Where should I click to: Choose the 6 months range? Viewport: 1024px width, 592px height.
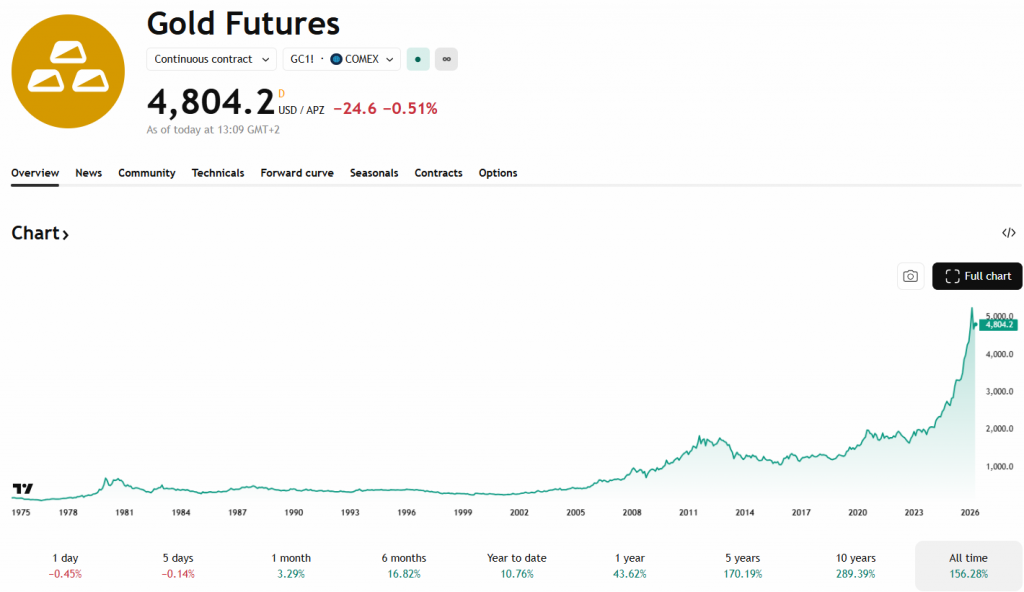pyautogui.click(x=404, y=566)
